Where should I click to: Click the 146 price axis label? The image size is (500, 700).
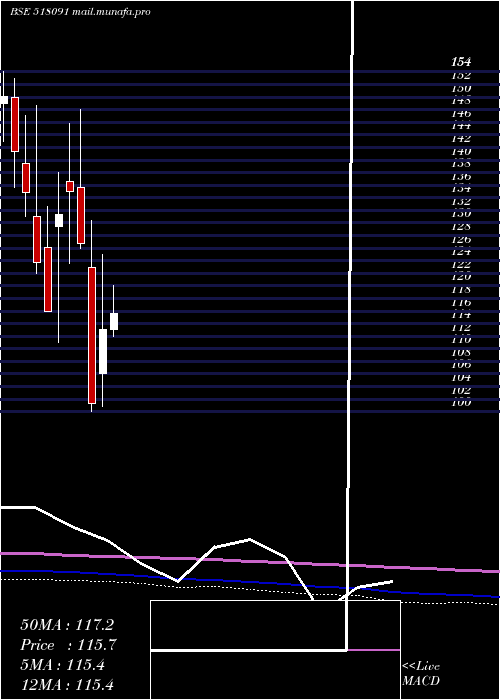461,113
